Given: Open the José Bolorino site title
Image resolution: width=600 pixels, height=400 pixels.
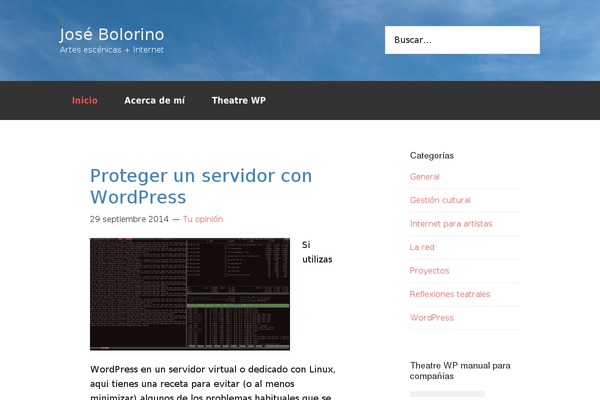Looking at the screenshot, I should coord(112,34).
